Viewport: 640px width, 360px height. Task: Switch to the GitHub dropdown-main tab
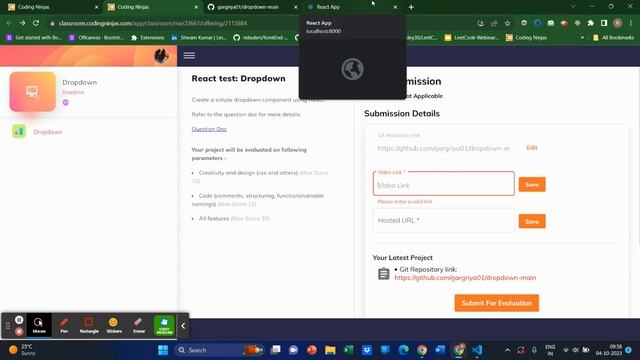(251, 7)
